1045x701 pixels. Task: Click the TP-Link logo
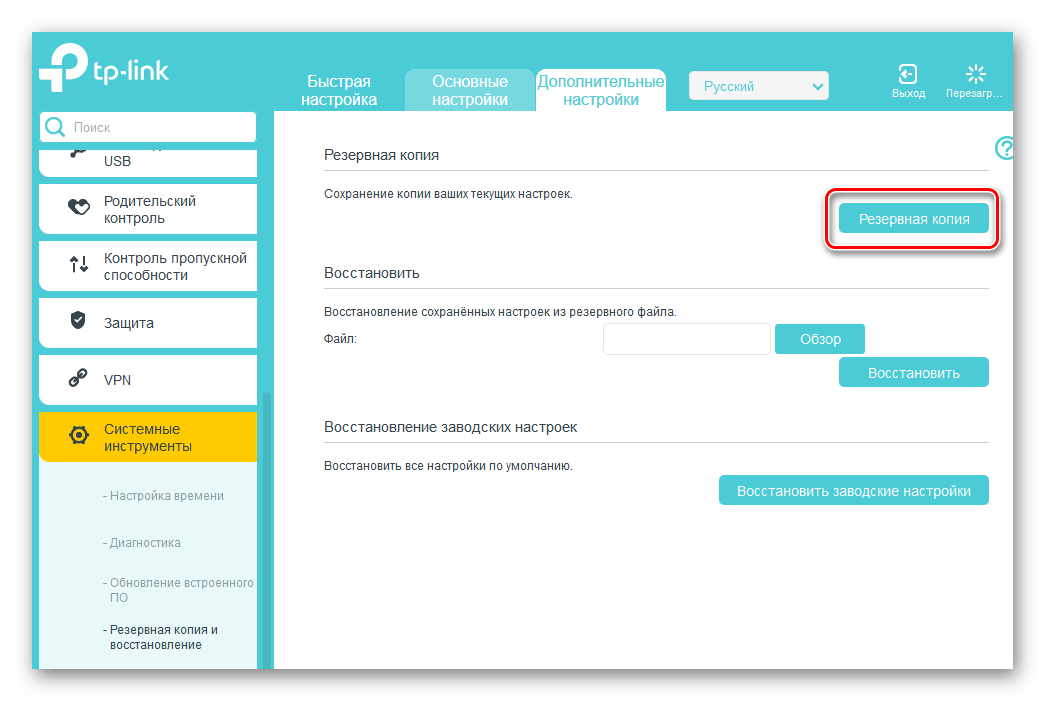103,72
